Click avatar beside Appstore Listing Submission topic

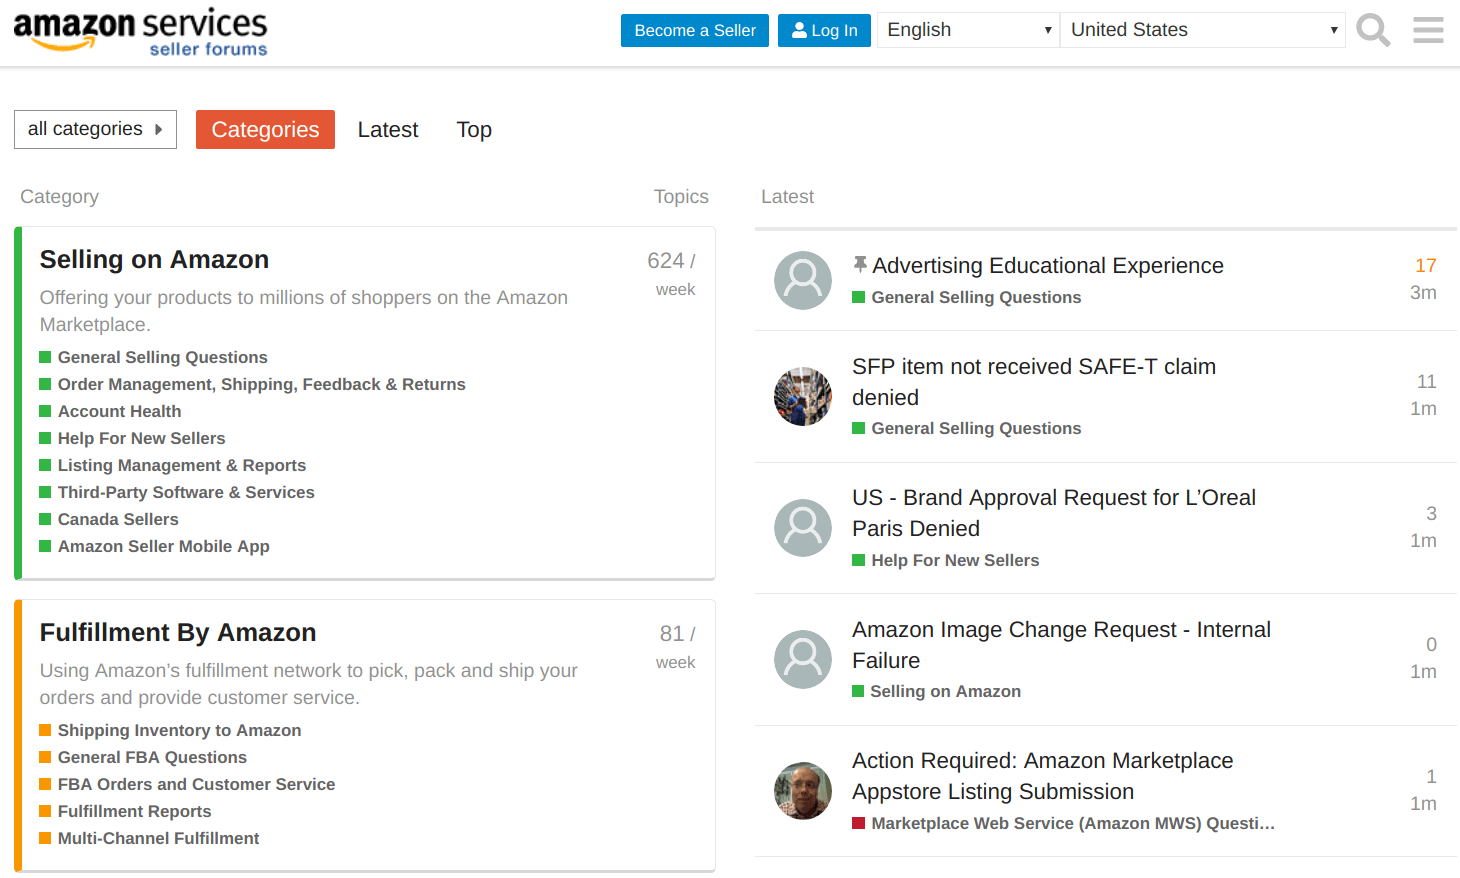tap(803, 791)
